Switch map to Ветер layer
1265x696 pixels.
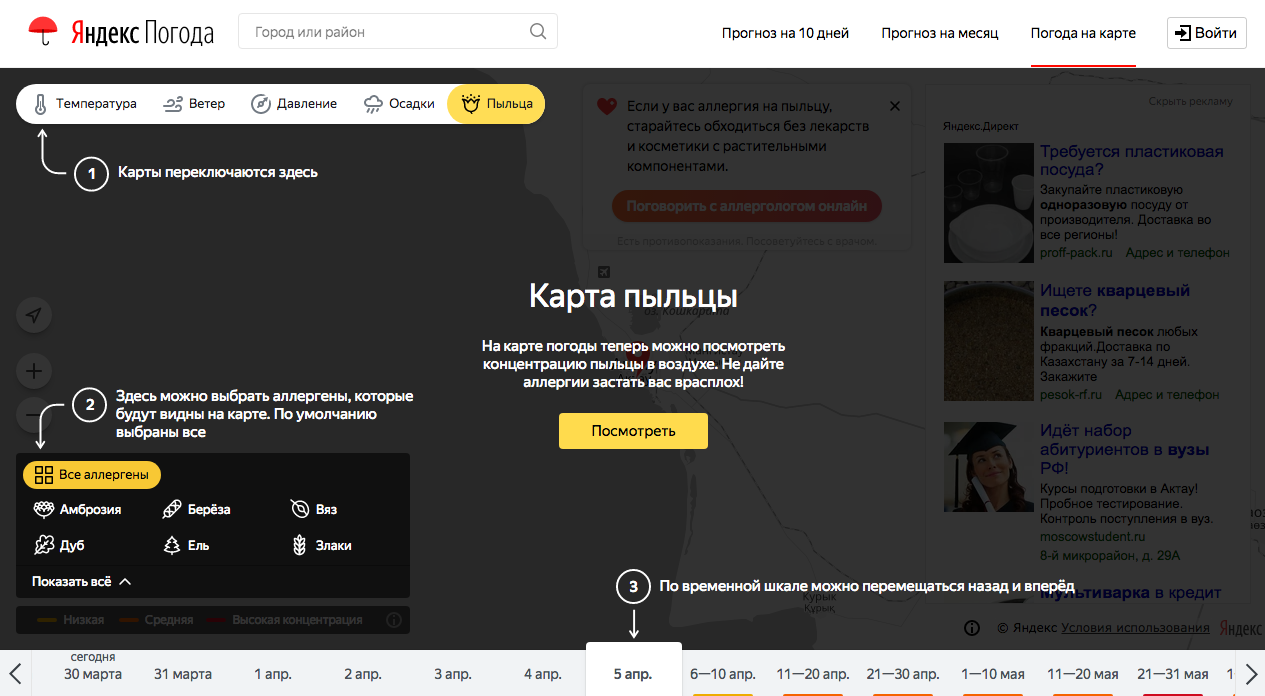click(194, 103)
